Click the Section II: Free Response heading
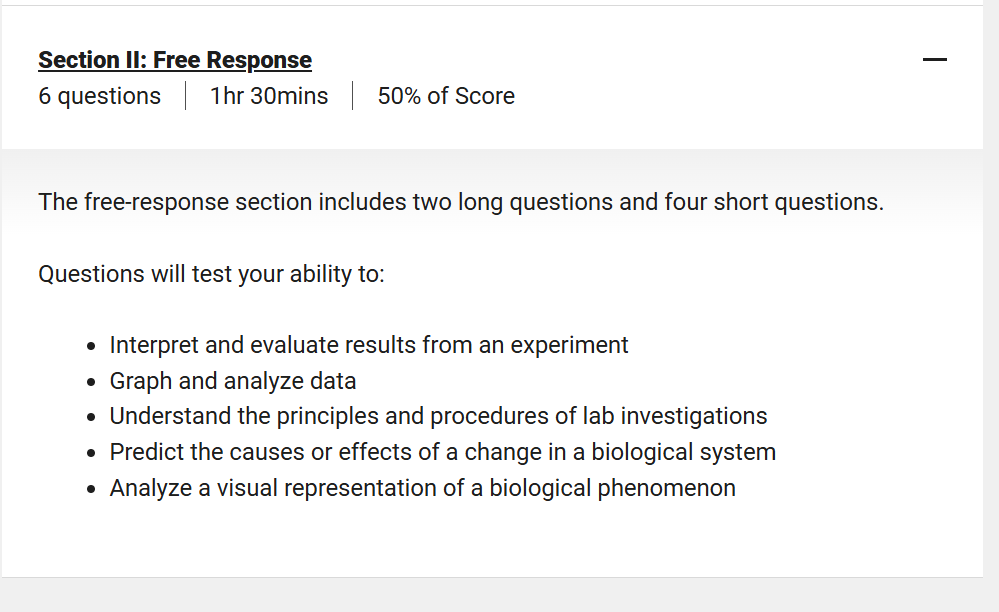The height and width of the screenshot is (612, 999). (x=175, y=60)
